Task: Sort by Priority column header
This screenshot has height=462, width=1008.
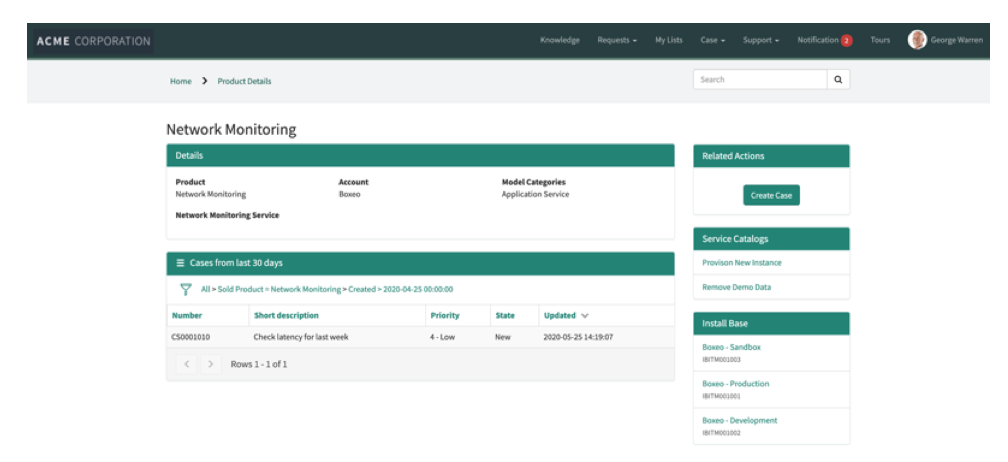Action: pyautogui.click(x=445, y=315)
